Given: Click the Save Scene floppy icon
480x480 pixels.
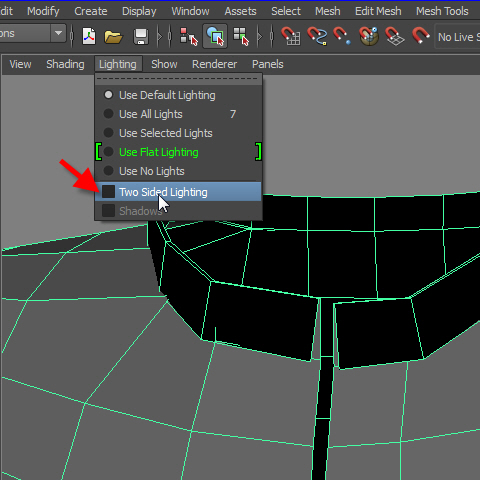Looking at the screenshot, I should click(141, 36).
